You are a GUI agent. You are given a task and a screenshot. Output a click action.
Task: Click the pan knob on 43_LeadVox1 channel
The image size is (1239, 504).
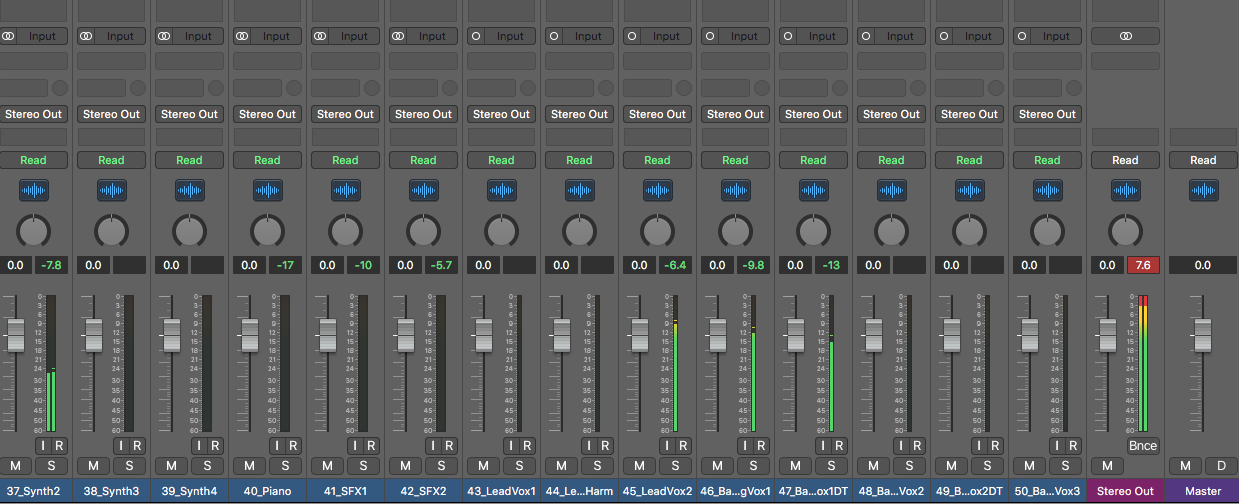pos(501,232)
